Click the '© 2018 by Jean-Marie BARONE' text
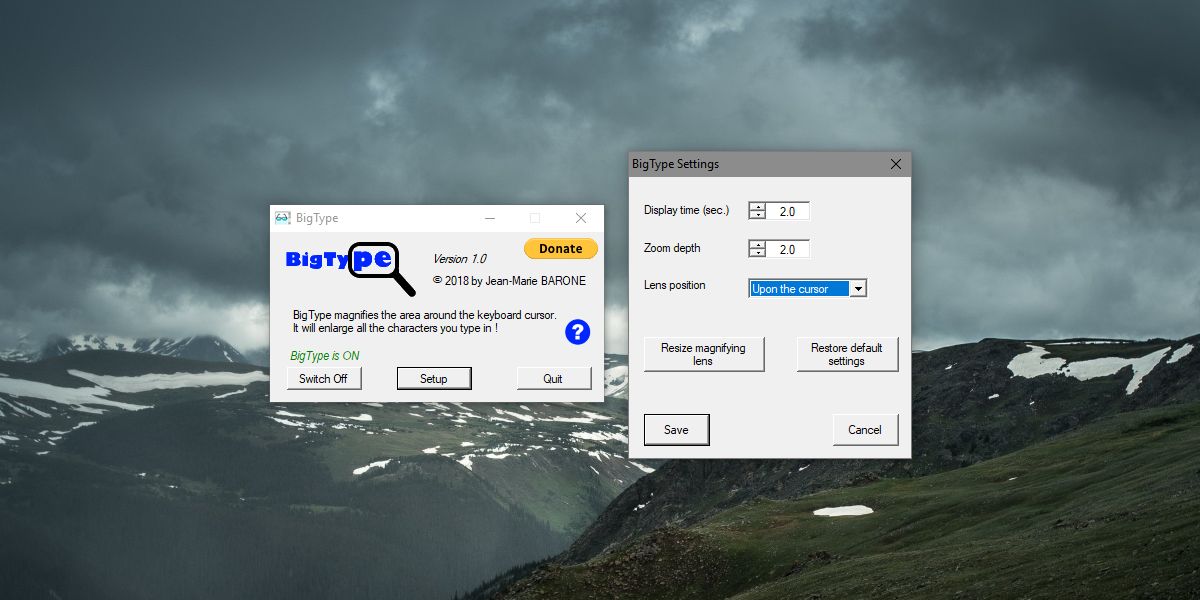This screenshot has width=1200, height=600. coord(509,281)
